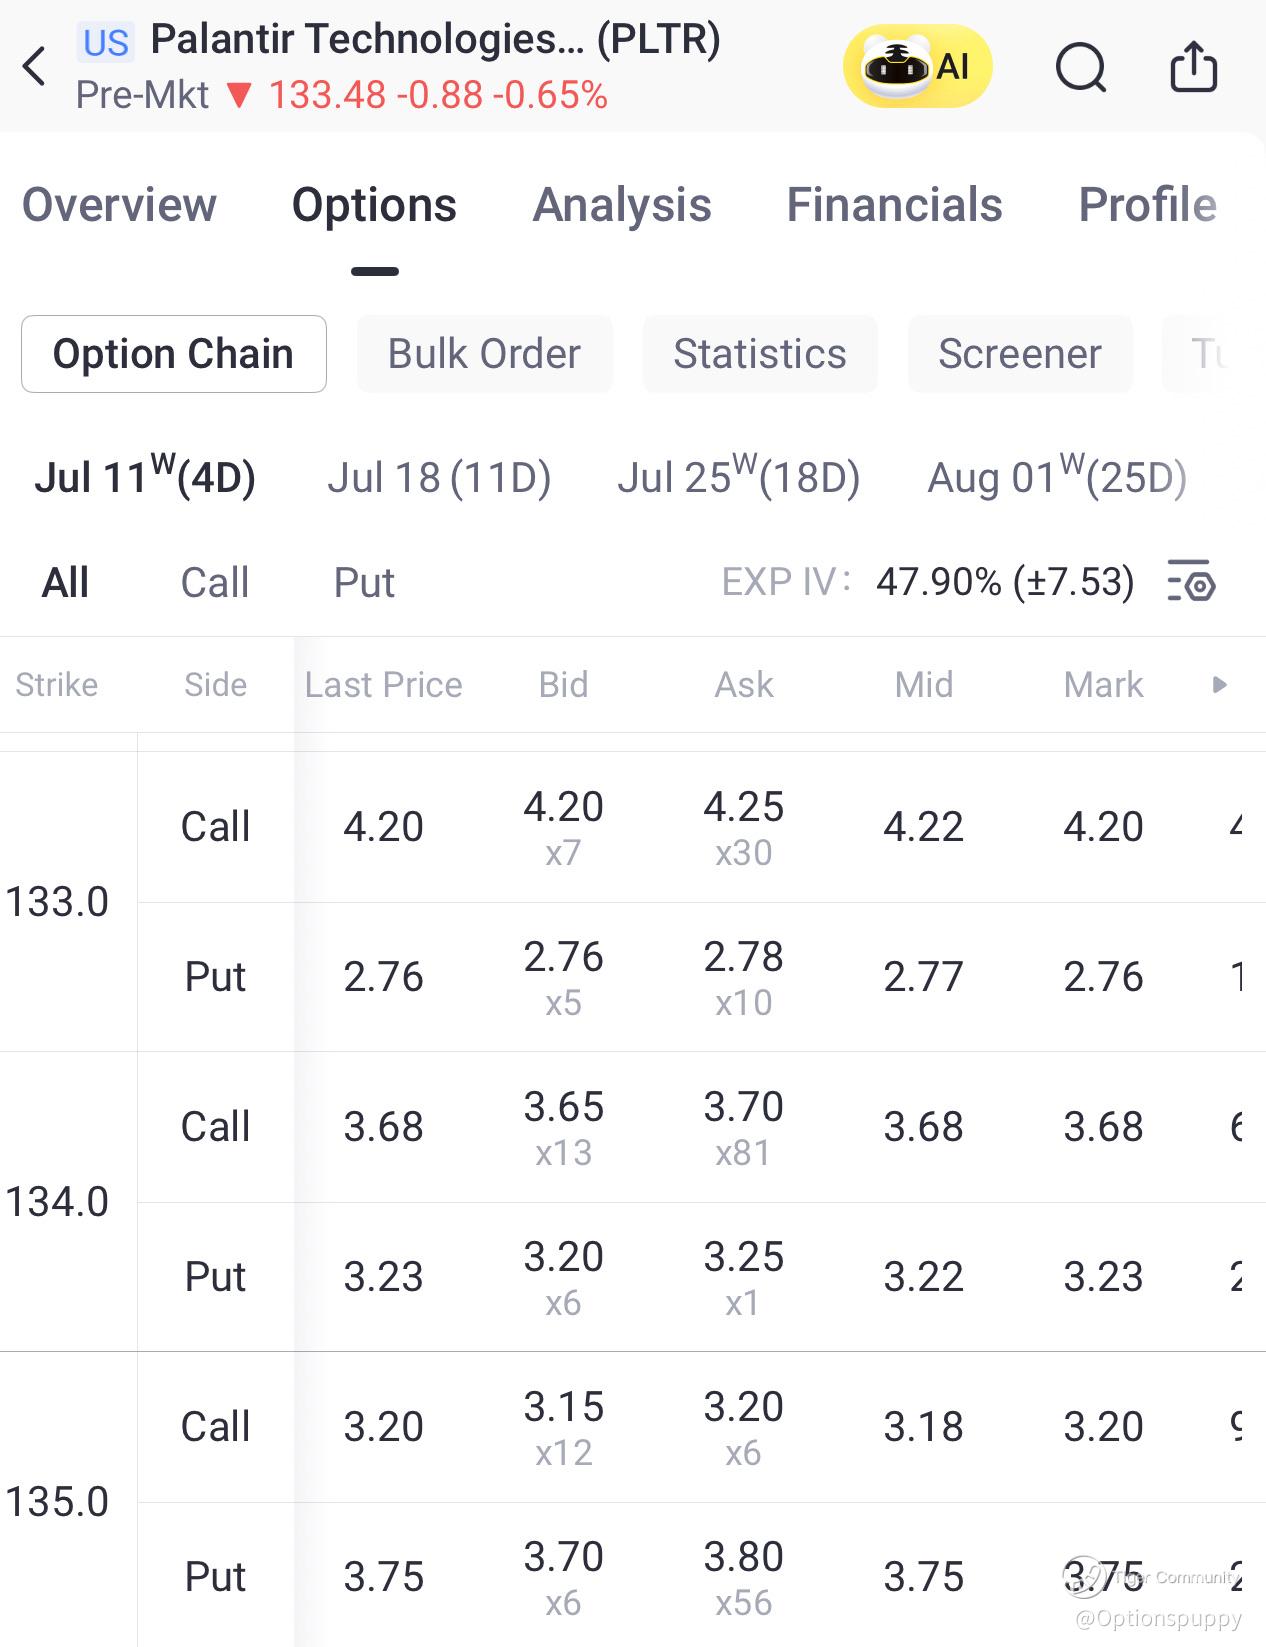Image resolution: width=1266 pixels, height=1647 pixels.
Task: Show All calls and puts
Action: coord(65,583)
